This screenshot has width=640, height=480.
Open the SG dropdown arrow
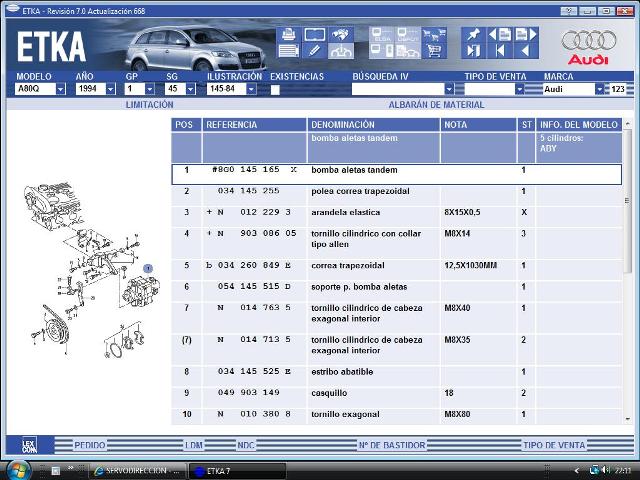[x=191, y=89]
